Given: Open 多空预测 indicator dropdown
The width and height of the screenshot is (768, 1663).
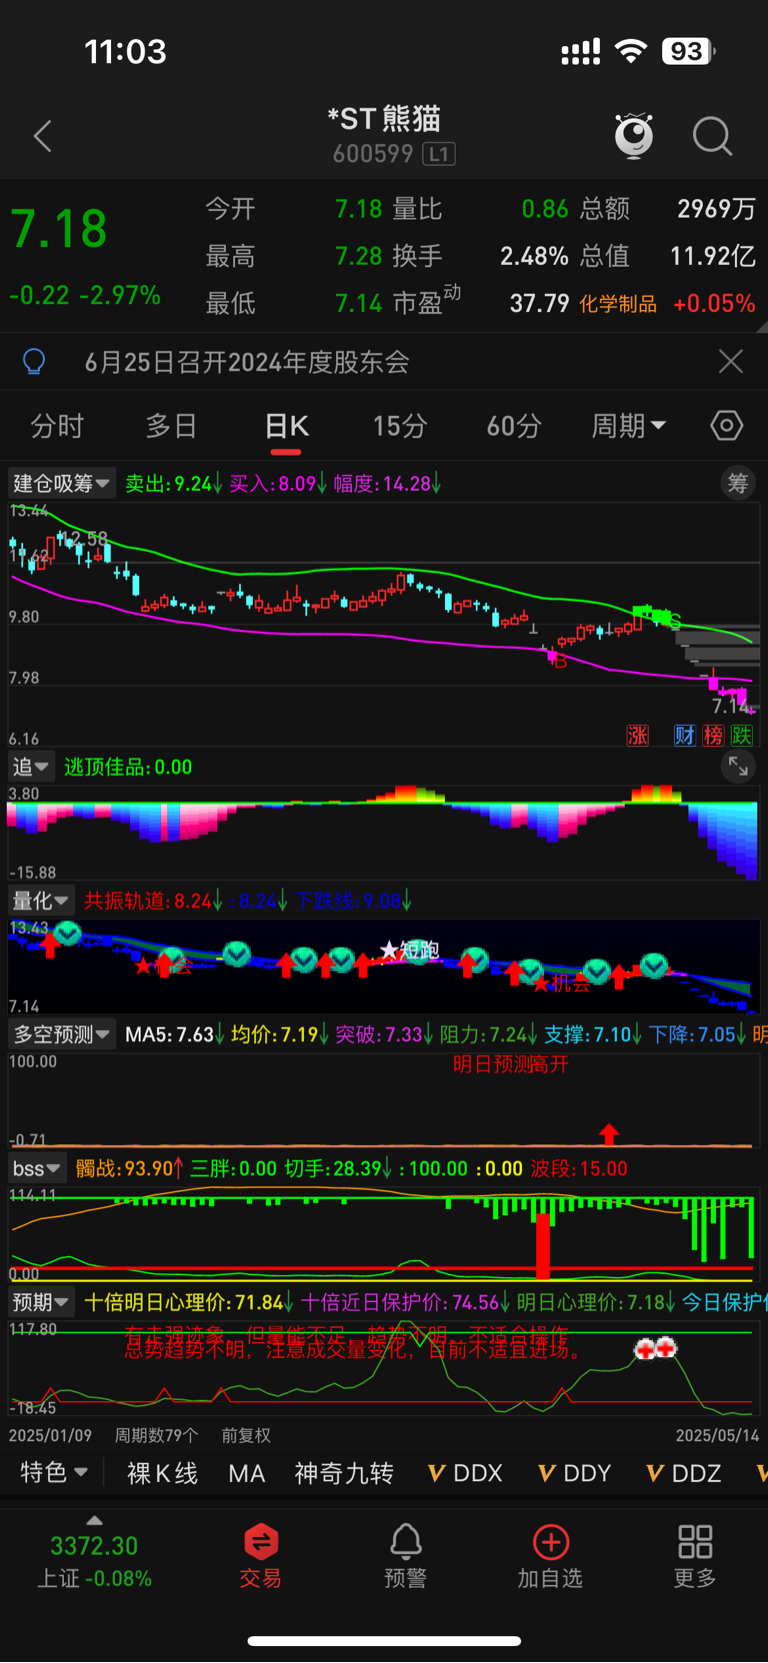Looking at the screenshot, I should (x=62, y=1034).
